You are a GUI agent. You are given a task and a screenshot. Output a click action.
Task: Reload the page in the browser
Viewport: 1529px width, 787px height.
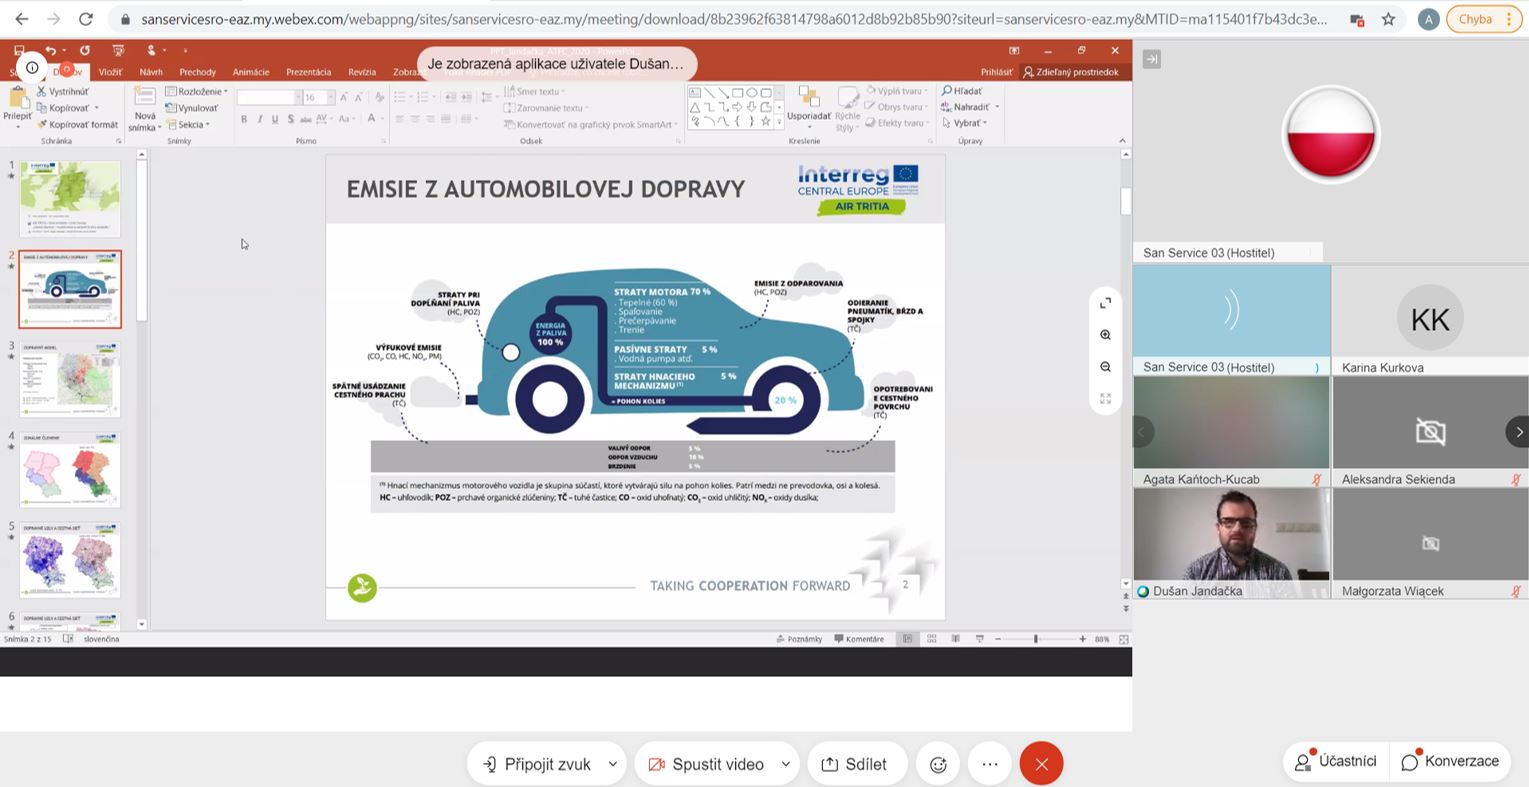(86, 19)
